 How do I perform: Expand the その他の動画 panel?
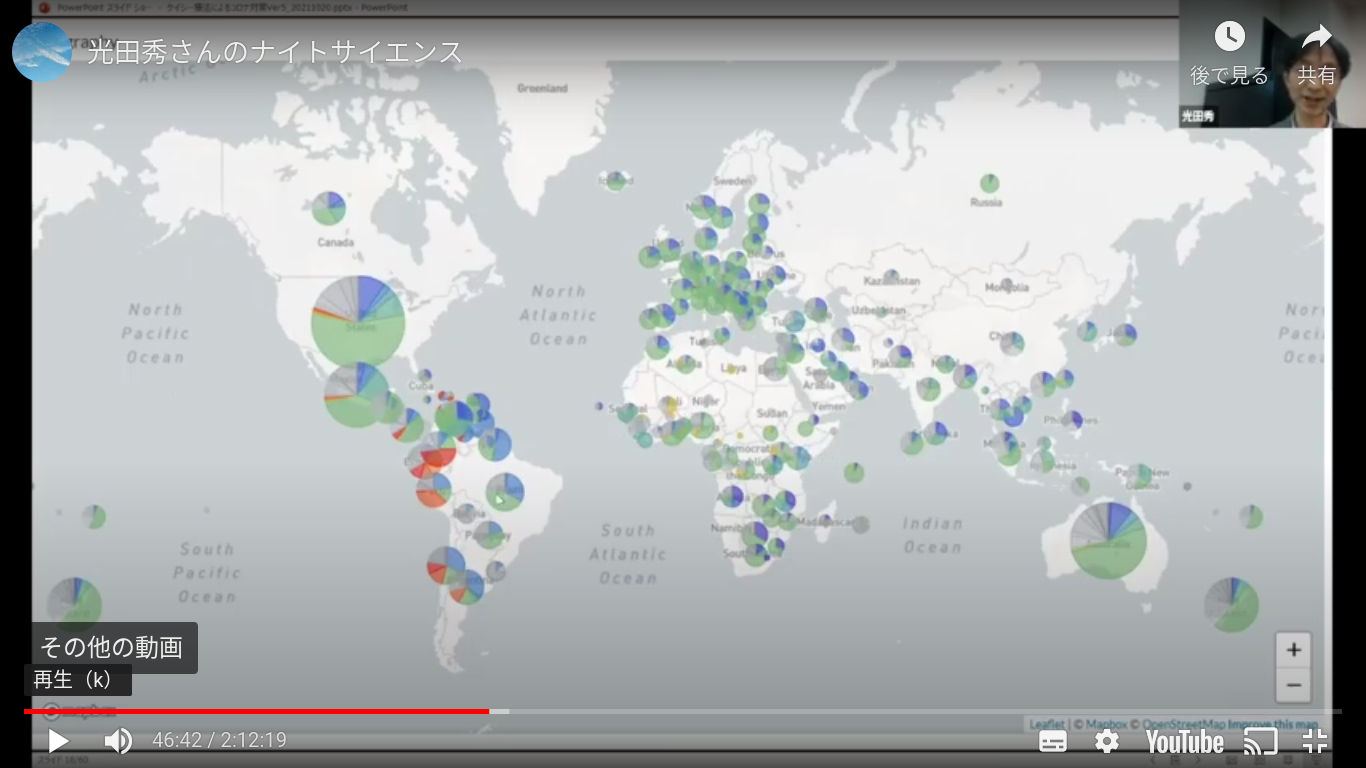click(x=112, y=647)
